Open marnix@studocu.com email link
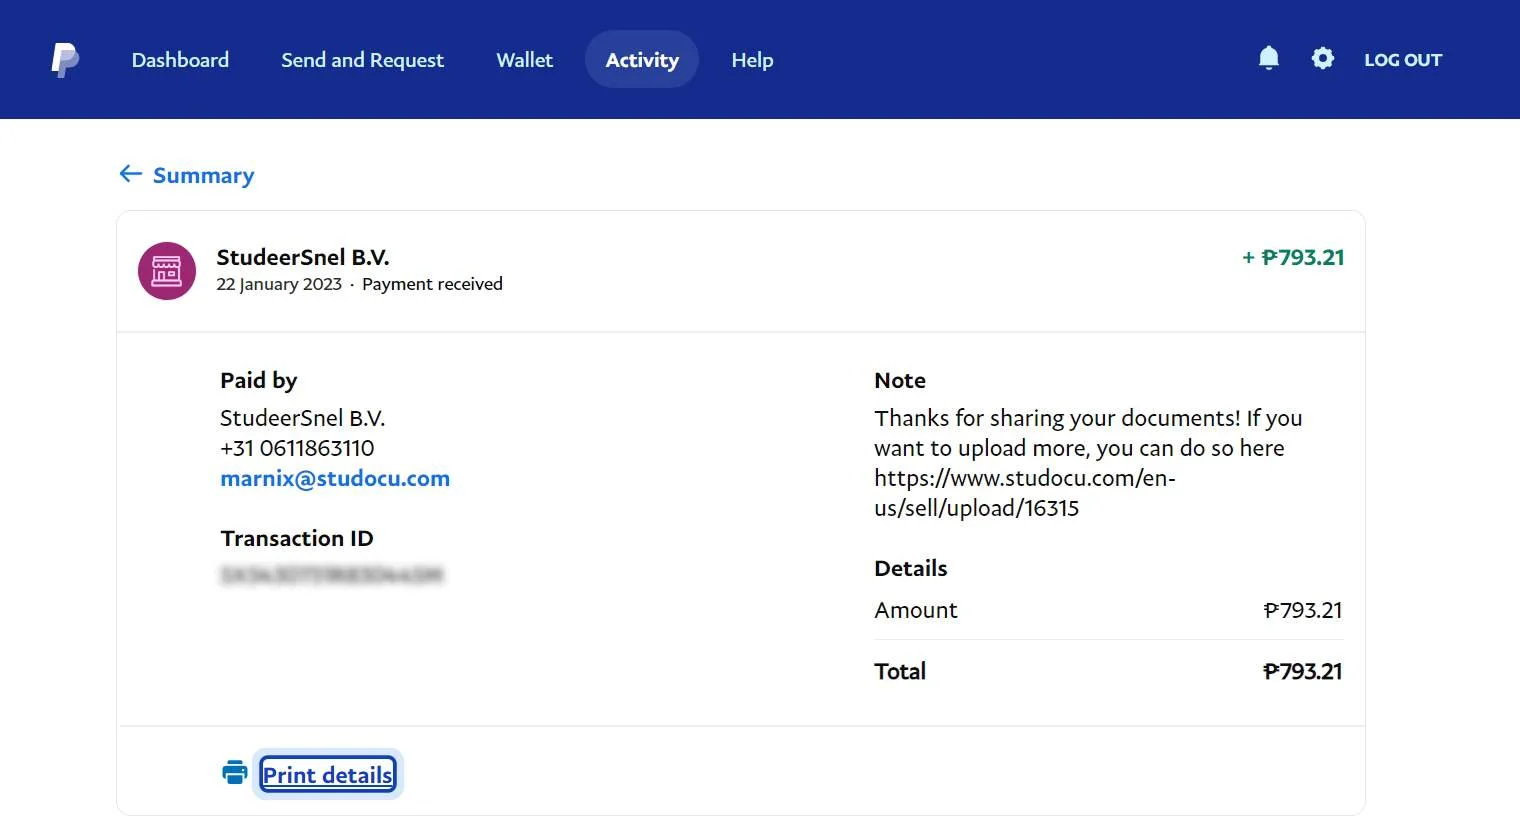Screen dimensions: 1520x826 [x=335, y=478]
